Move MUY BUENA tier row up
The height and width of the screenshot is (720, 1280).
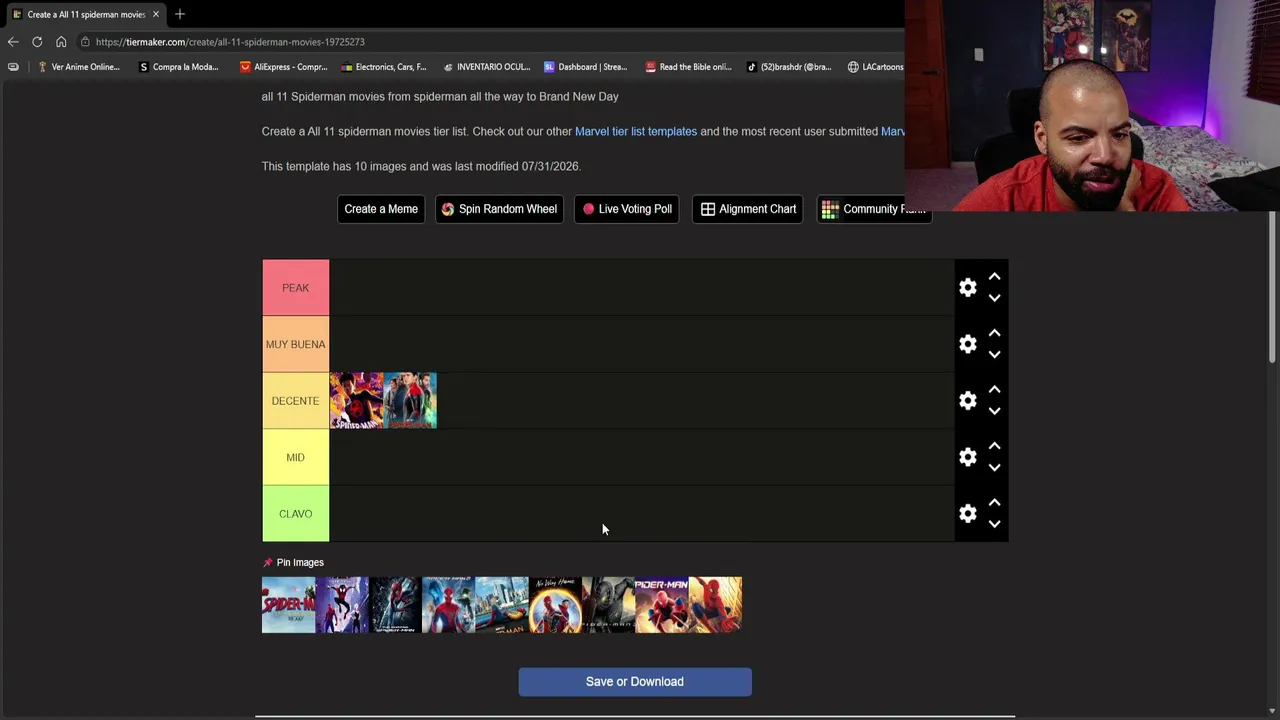[x=994, y=333]
